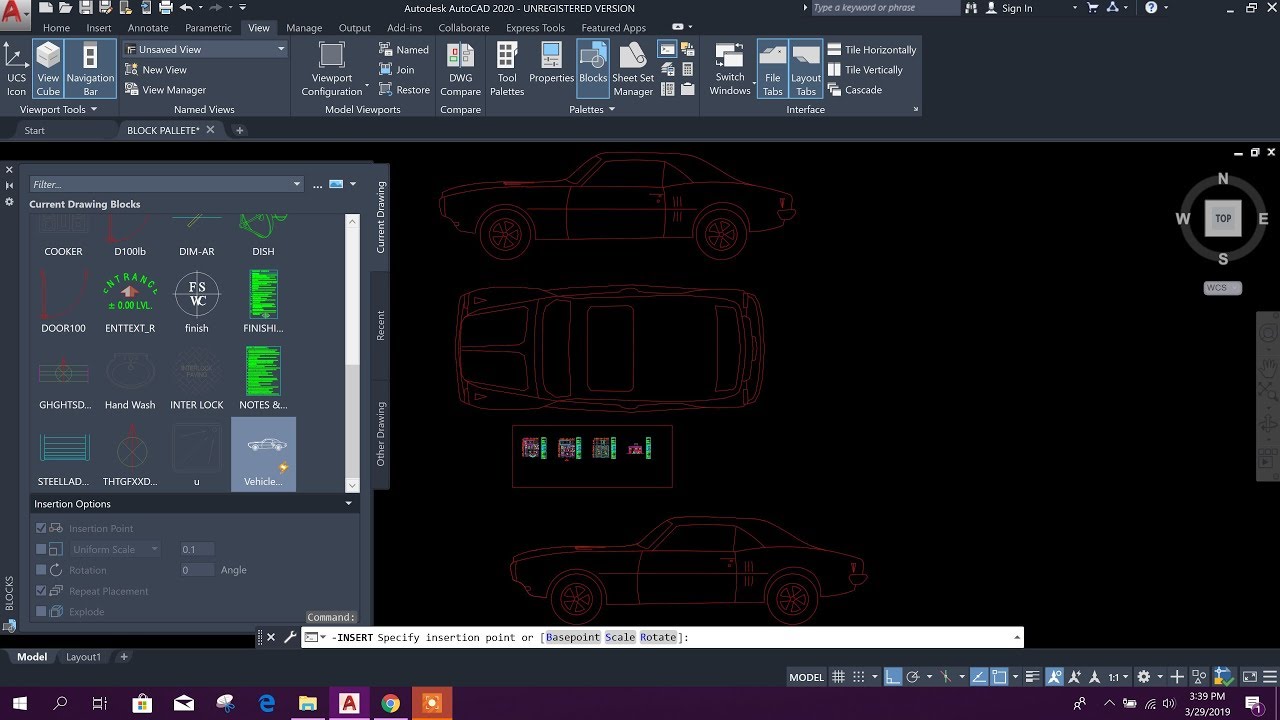Toggle Layout Tabs display

[806, 69]
